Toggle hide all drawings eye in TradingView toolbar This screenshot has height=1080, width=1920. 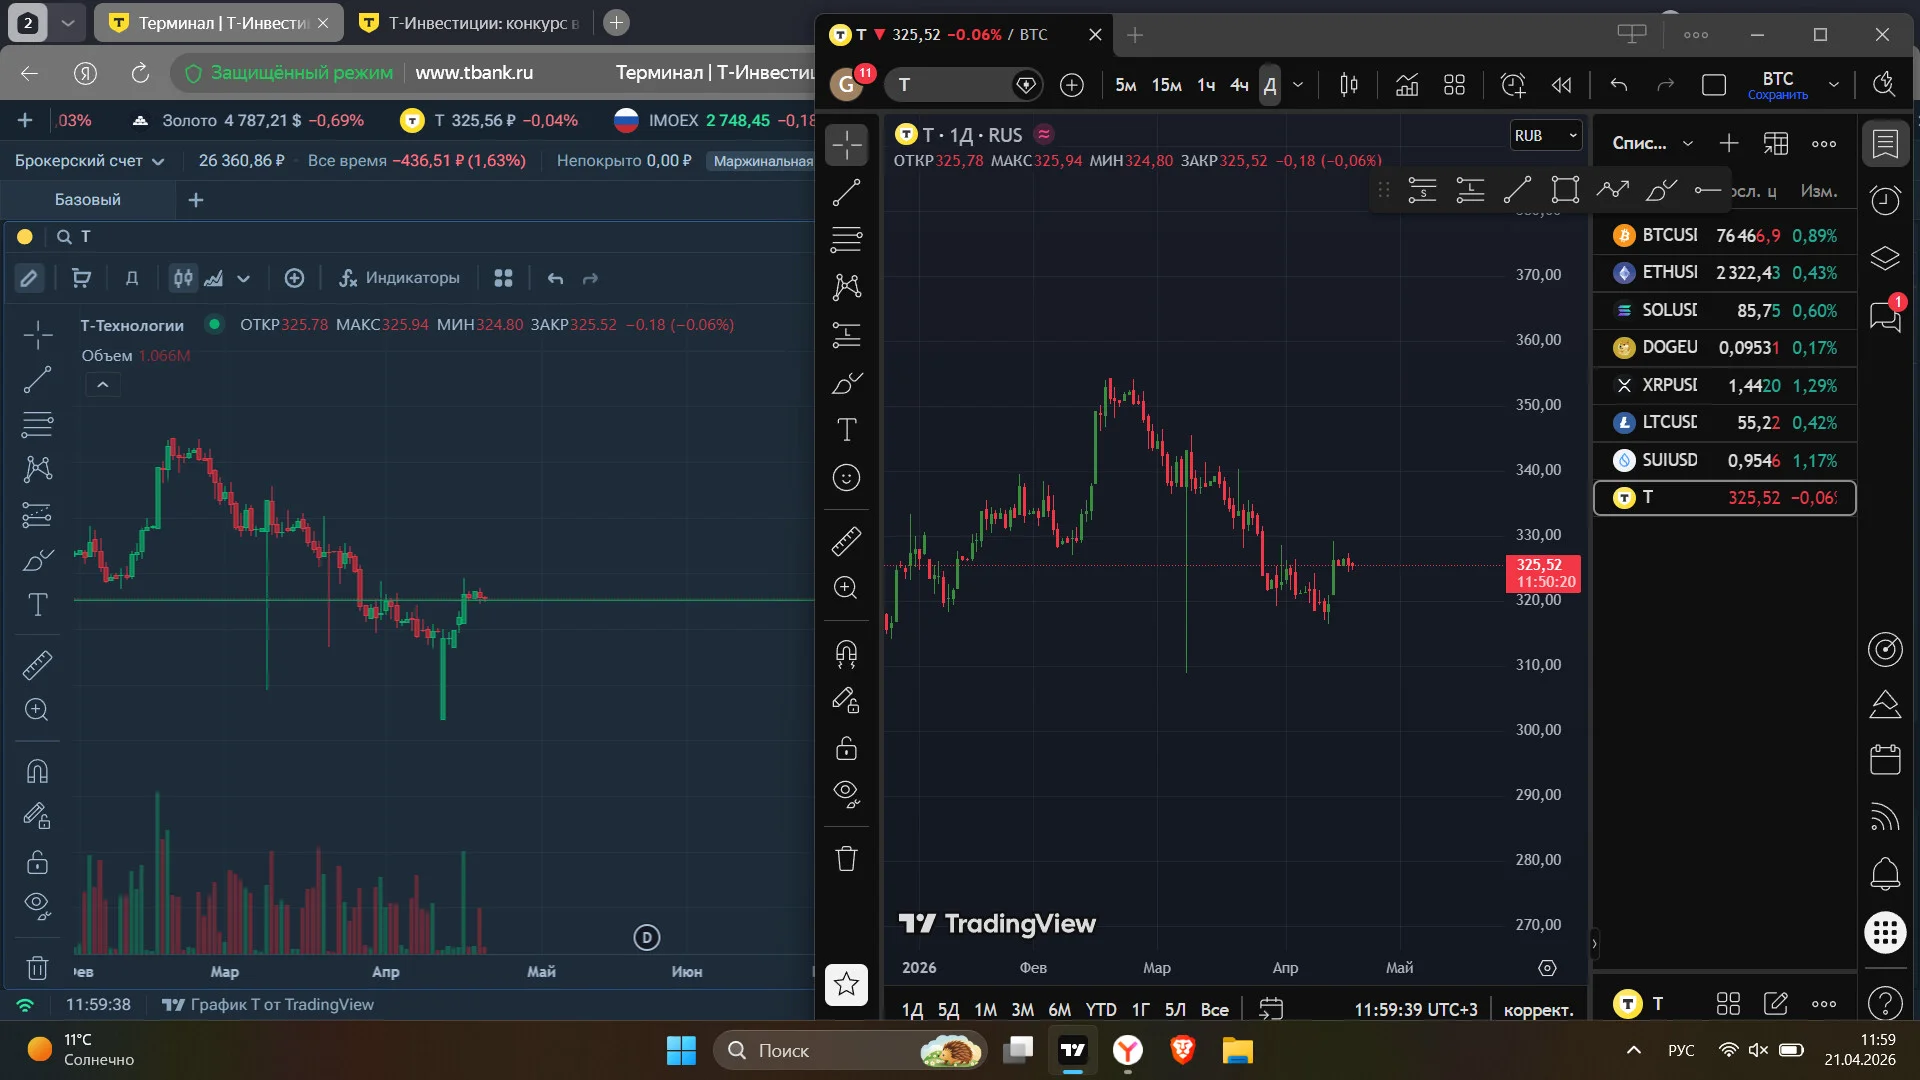click(x=846, y=794)
